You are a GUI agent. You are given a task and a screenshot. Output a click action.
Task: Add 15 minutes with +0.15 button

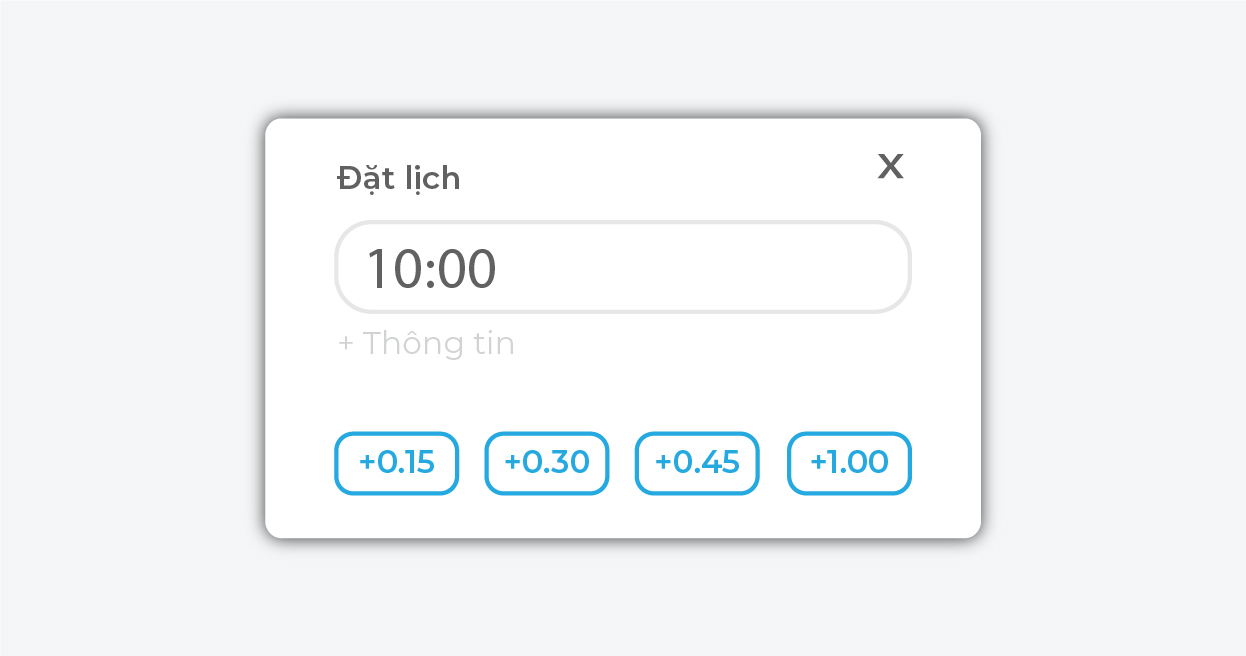click(x=396, y=463)
